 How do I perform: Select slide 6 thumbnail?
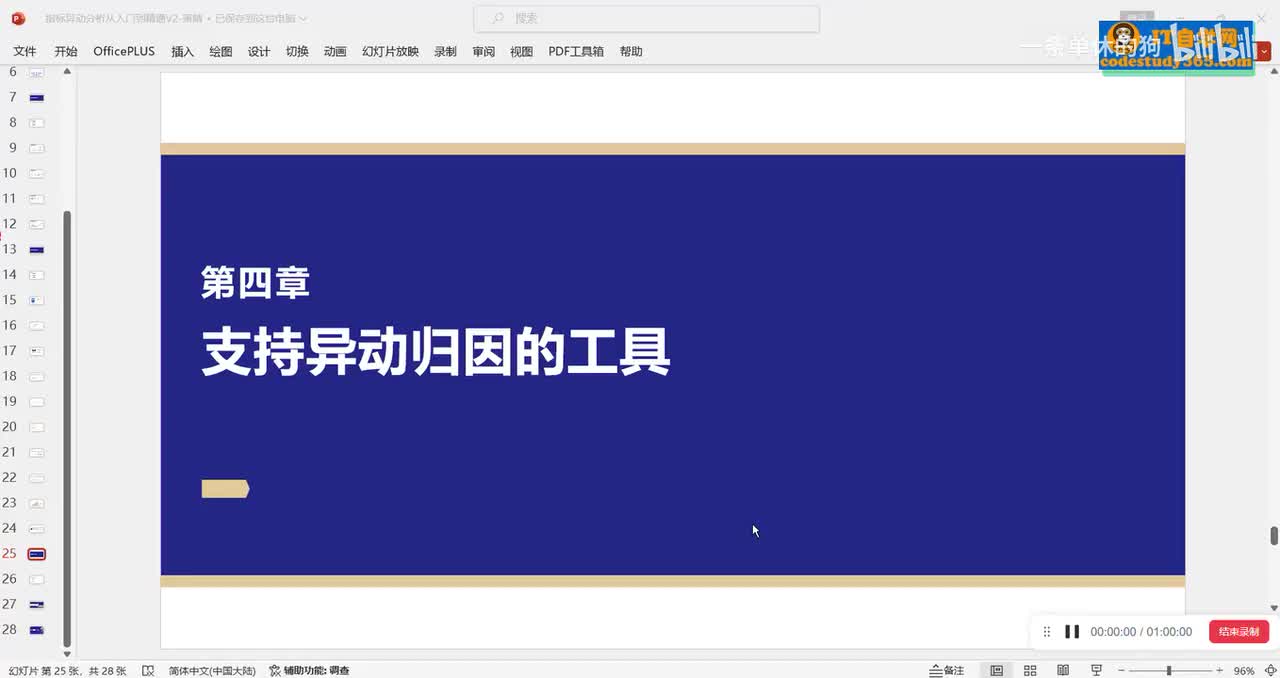tap(36, 72)
